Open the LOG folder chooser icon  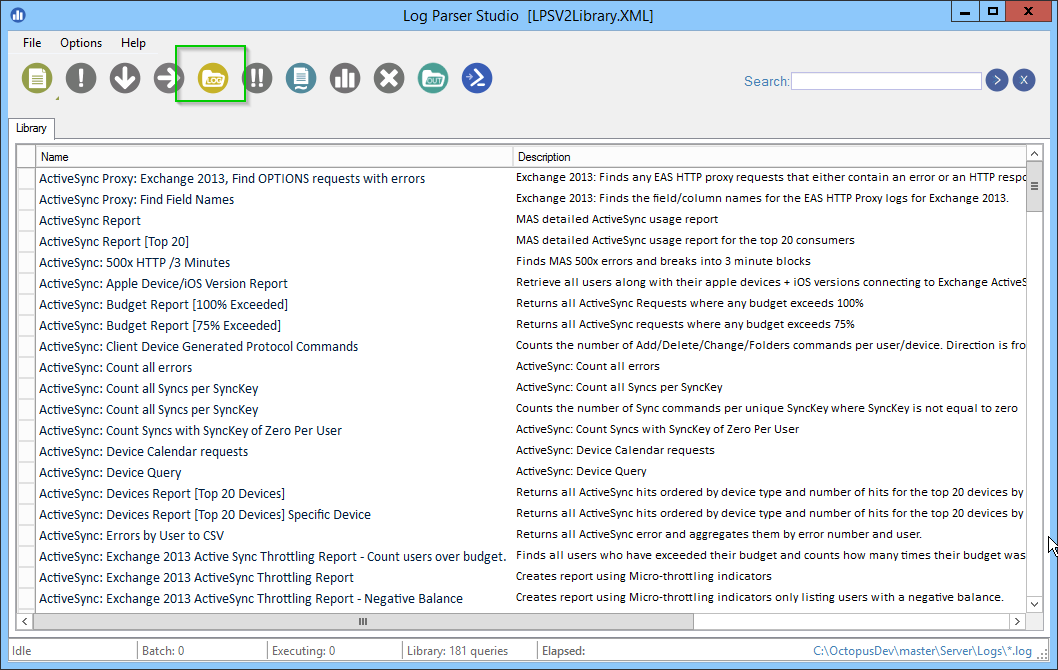212,78
